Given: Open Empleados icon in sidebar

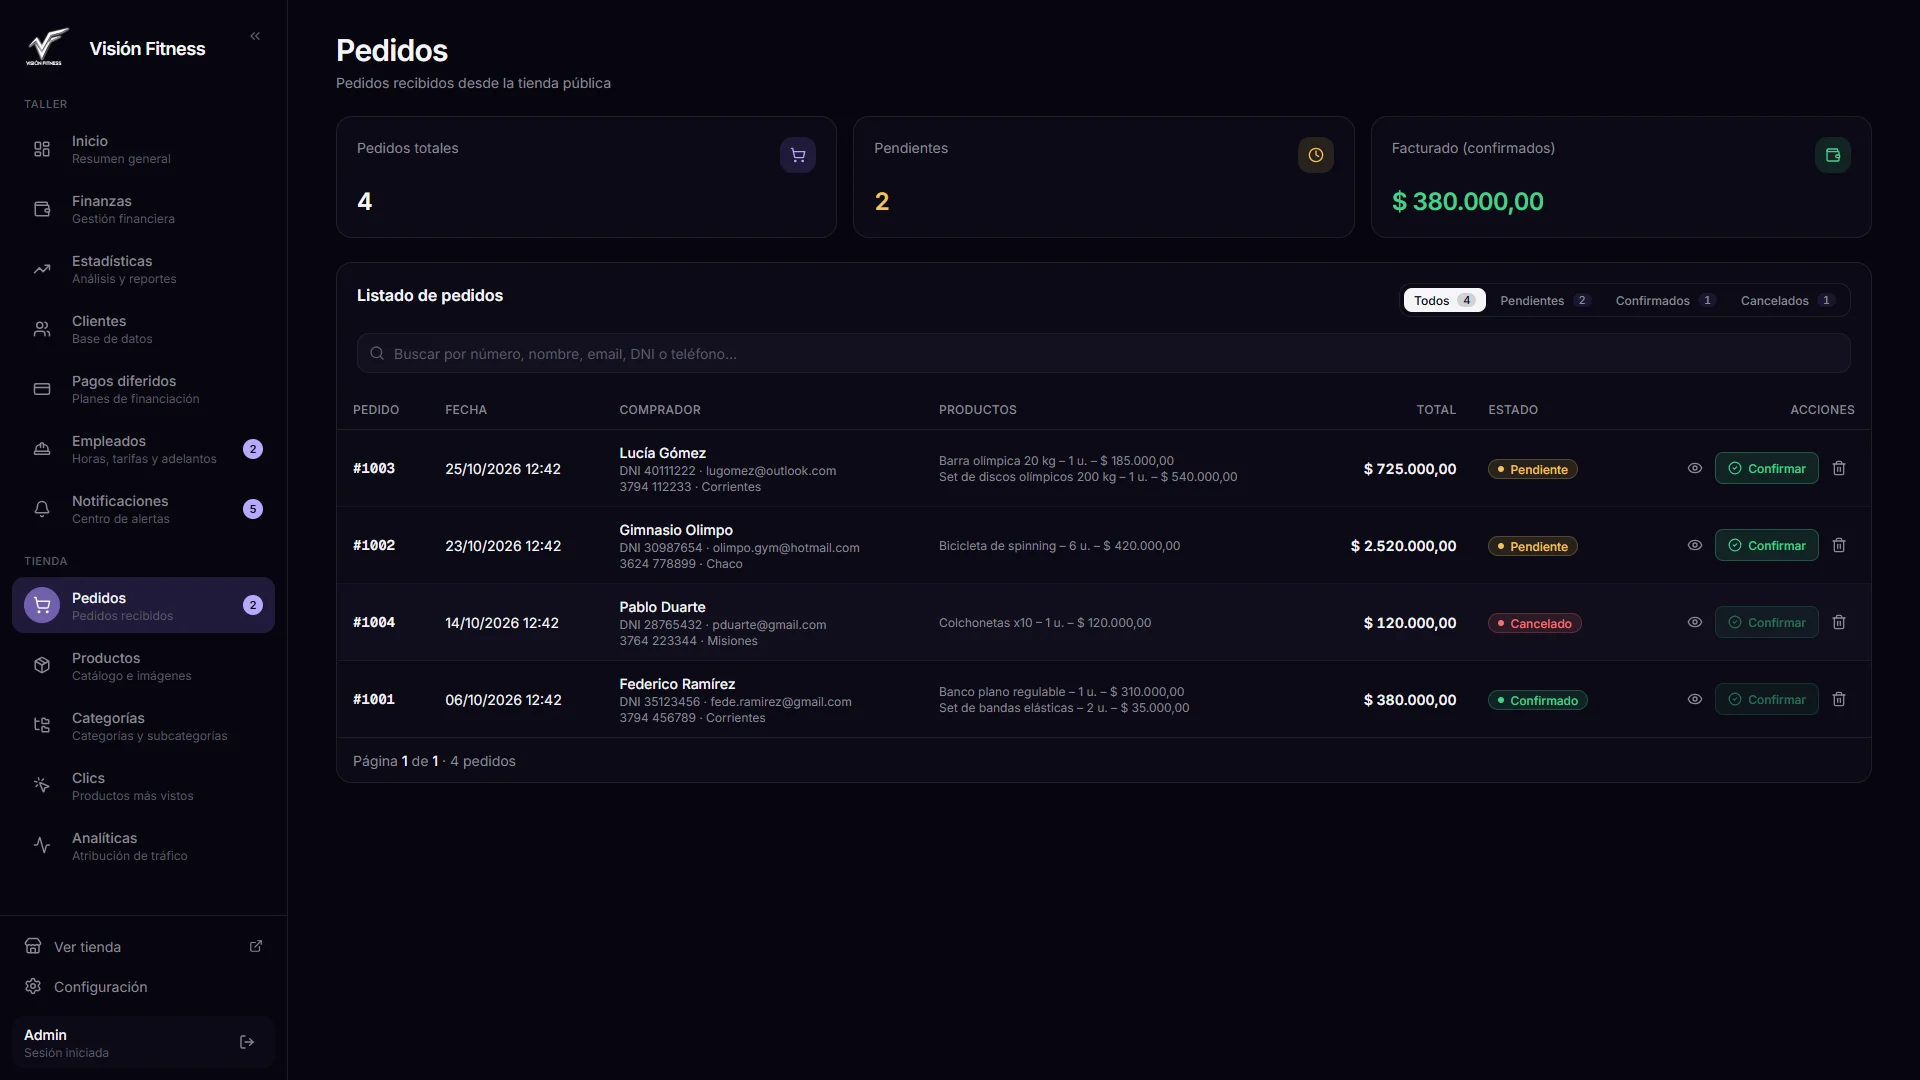Looking at the screenshot, I should coord(42,449).
